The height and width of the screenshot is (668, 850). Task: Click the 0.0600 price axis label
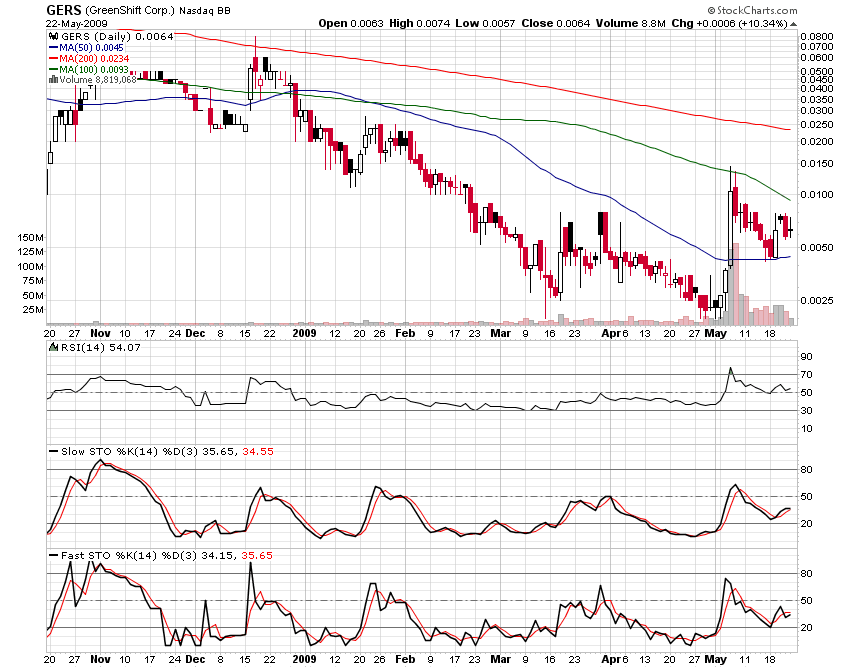coord(816,58)
